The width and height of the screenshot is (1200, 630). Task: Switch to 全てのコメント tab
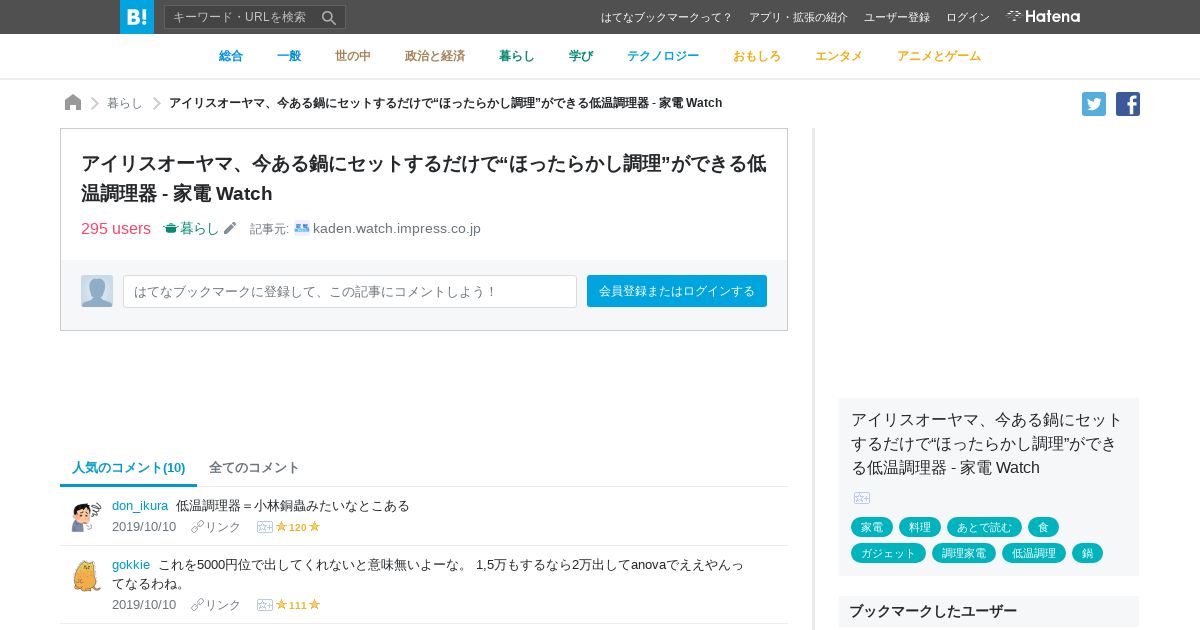(x=254, y=467)
